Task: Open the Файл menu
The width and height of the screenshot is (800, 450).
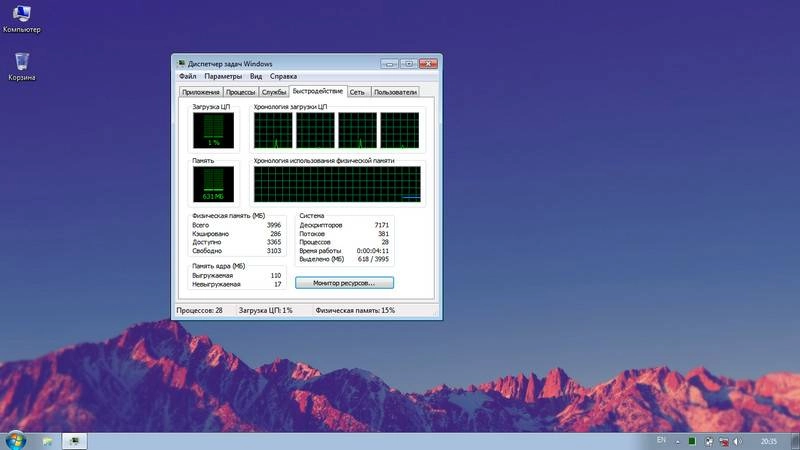Action: click(x=188, y=76)
